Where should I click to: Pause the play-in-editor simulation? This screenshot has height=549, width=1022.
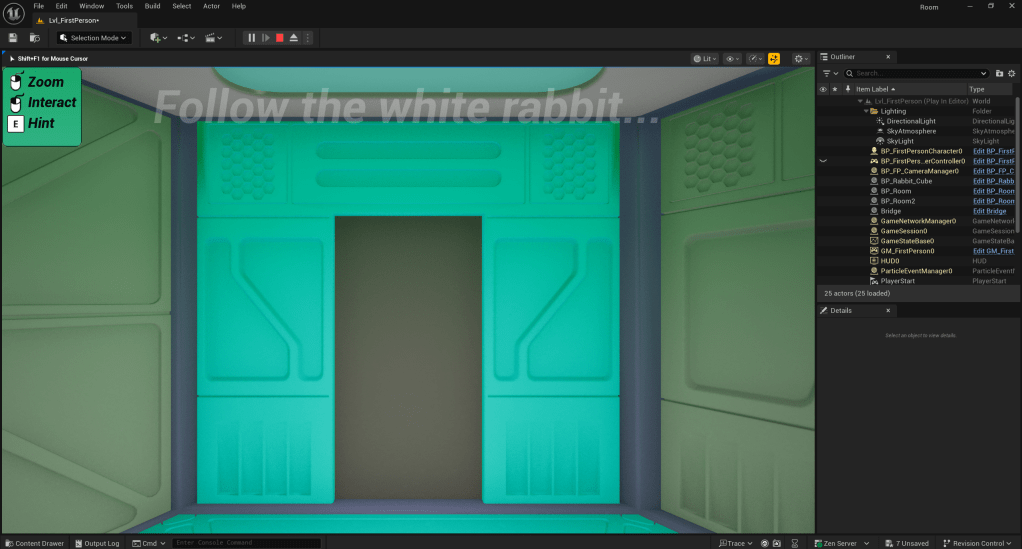click(x=252, y=38)
